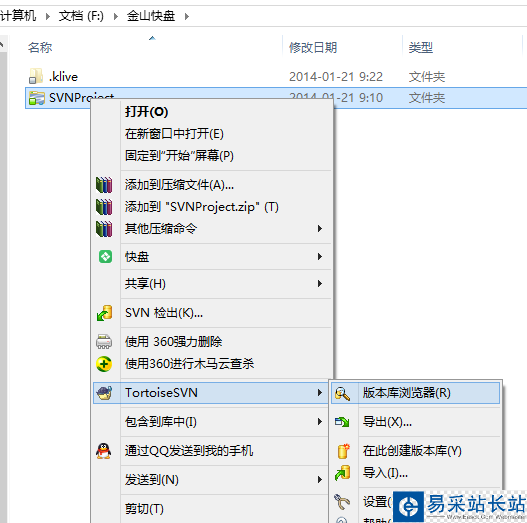The image size is (527, 523).
Task: Click 文件夹 type in the .klive row
Action: point(427,77)
